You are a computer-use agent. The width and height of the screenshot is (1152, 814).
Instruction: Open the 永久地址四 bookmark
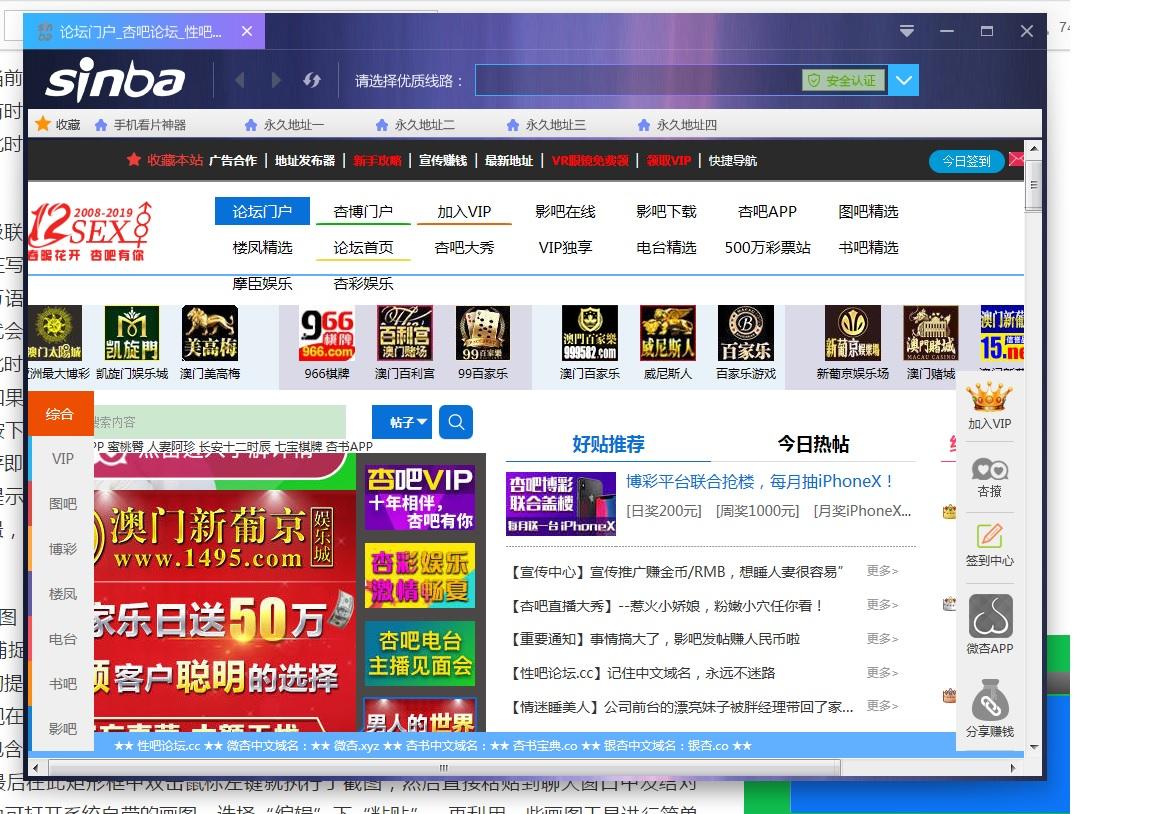click(x=677, y=125)
